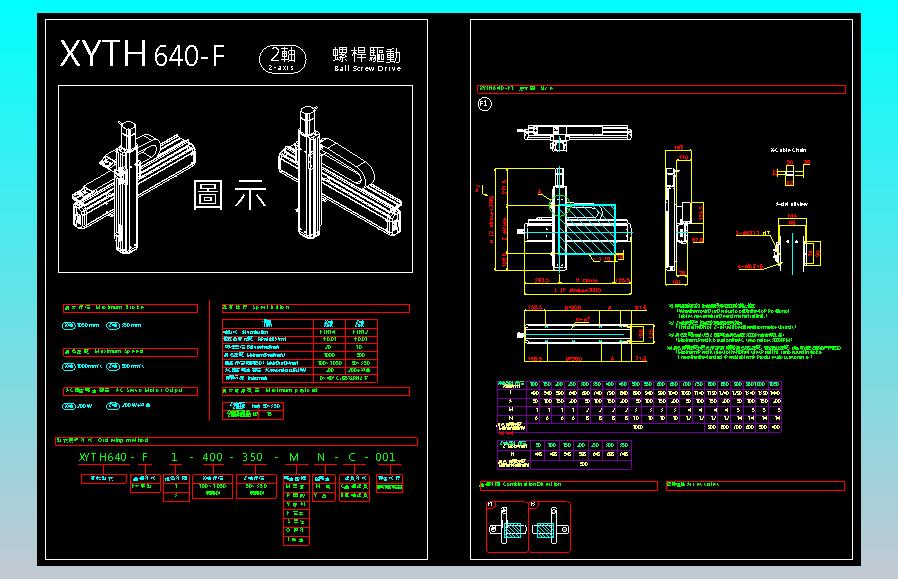Select the '2軸 2-axis' oval badge
Image resolution: width=898 pixels, height=579 pixels.
point(282,58)
